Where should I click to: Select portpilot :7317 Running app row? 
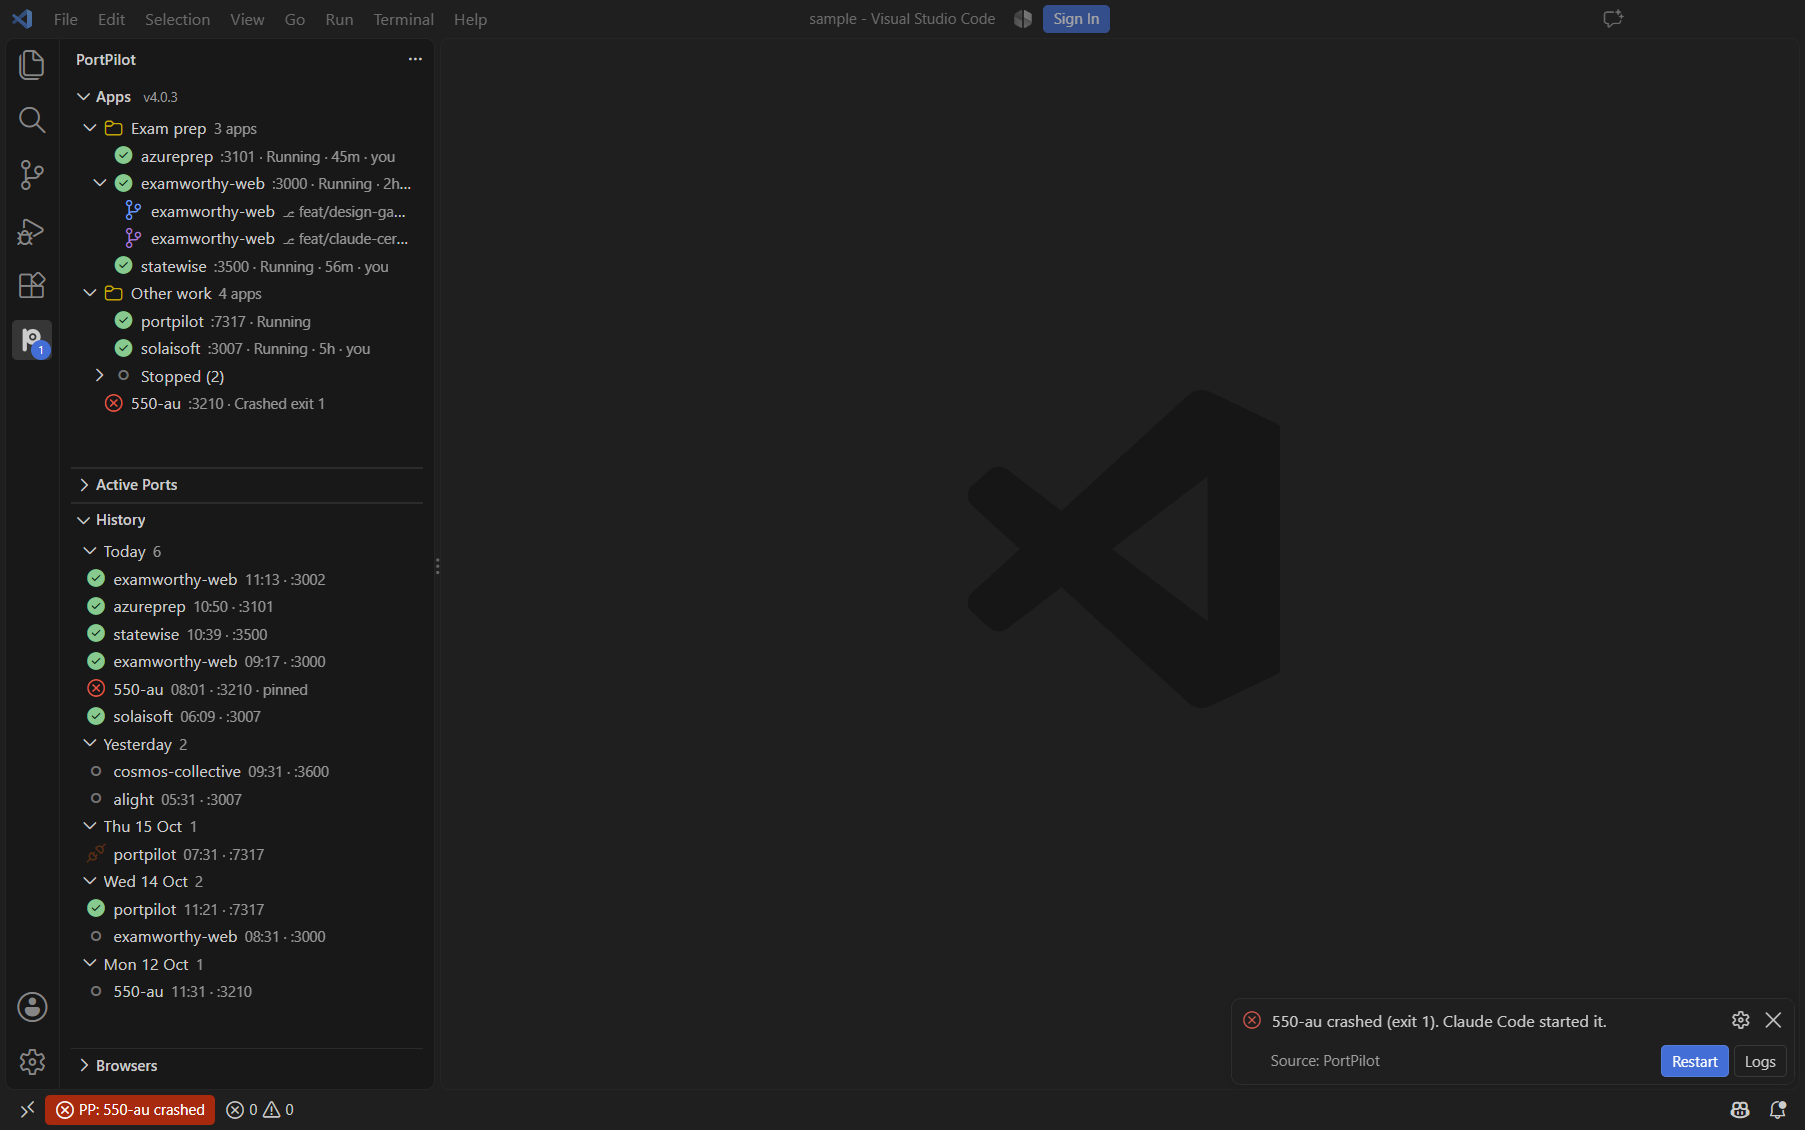pyautogui.click(x=246, y=321)
